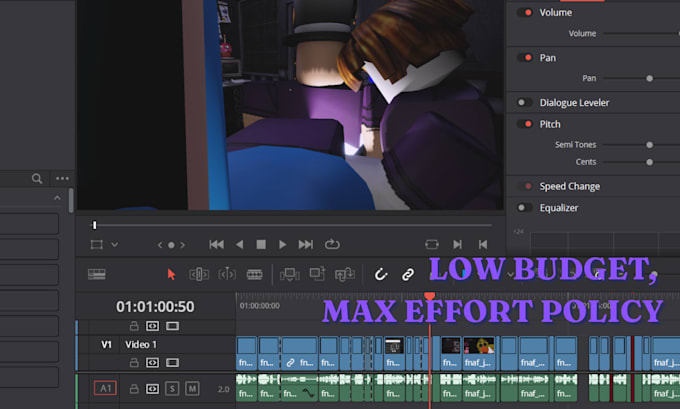Open the Timeline View Options icon

[x=96, y=274]
